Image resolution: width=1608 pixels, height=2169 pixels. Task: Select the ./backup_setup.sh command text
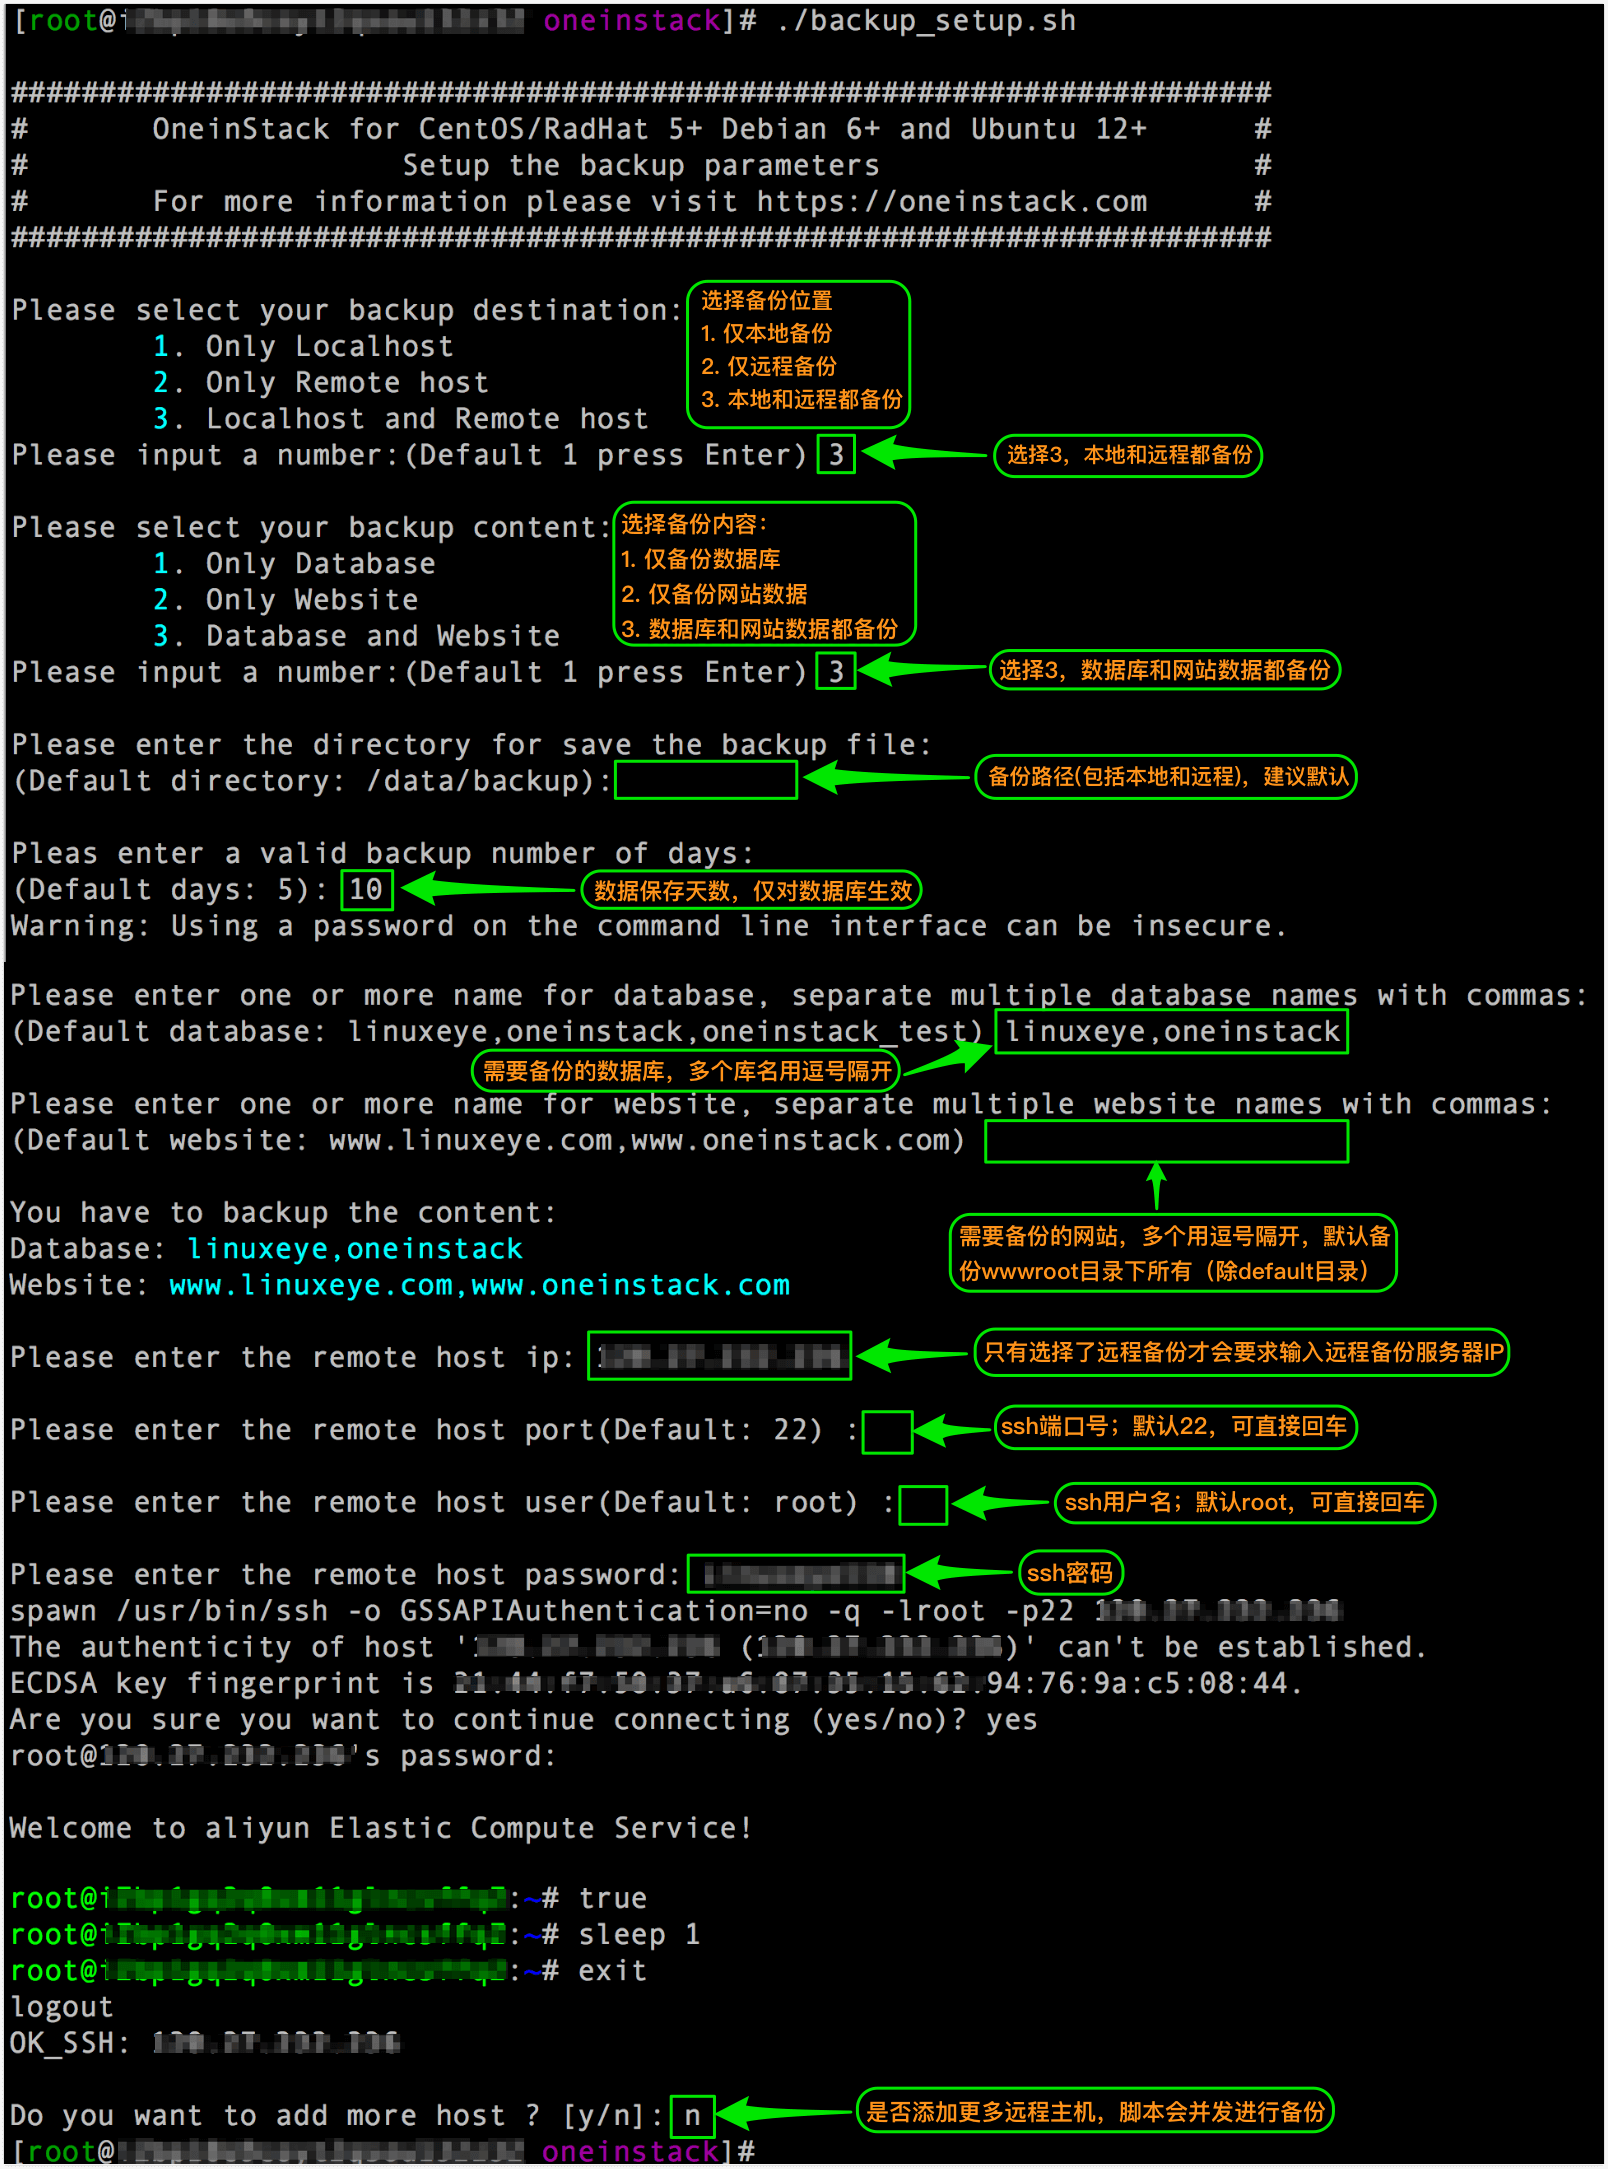(x=923, y=20)
